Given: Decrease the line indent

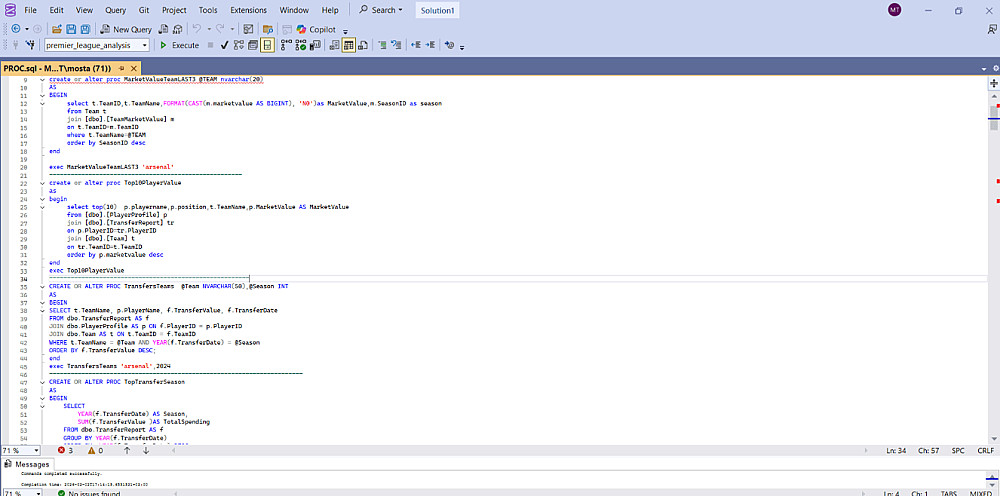Looking at the screenshot, I should pos(416,45).
